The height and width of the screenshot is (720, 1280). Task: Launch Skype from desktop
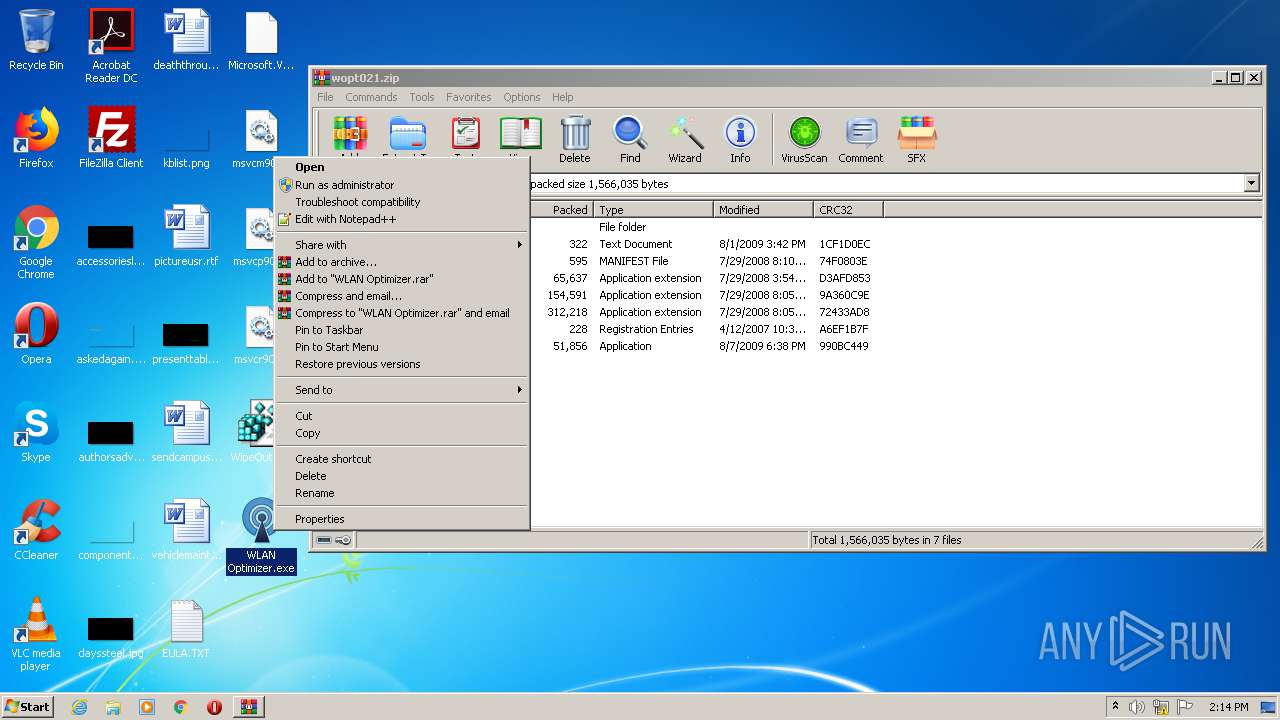36,432
